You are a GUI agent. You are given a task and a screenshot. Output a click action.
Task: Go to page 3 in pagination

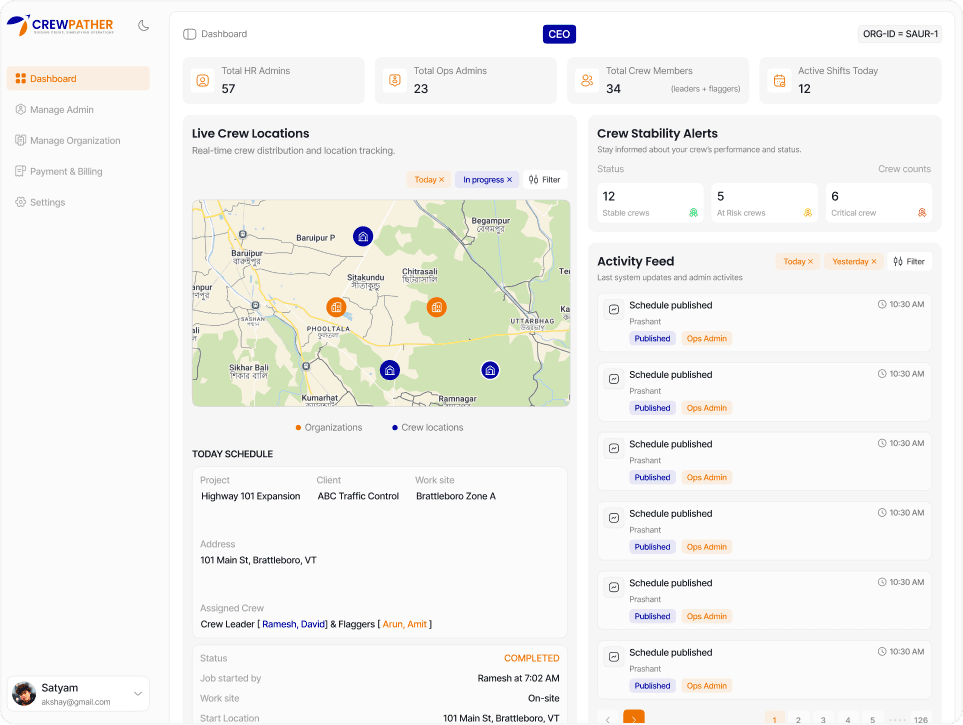click(823, 719)
